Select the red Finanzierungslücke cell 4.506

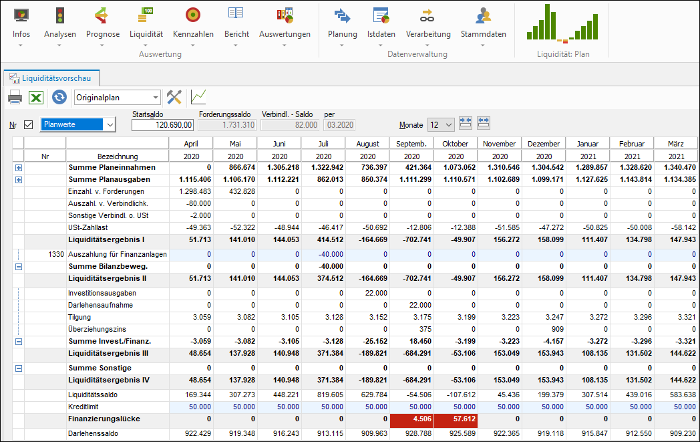point(412,421)
